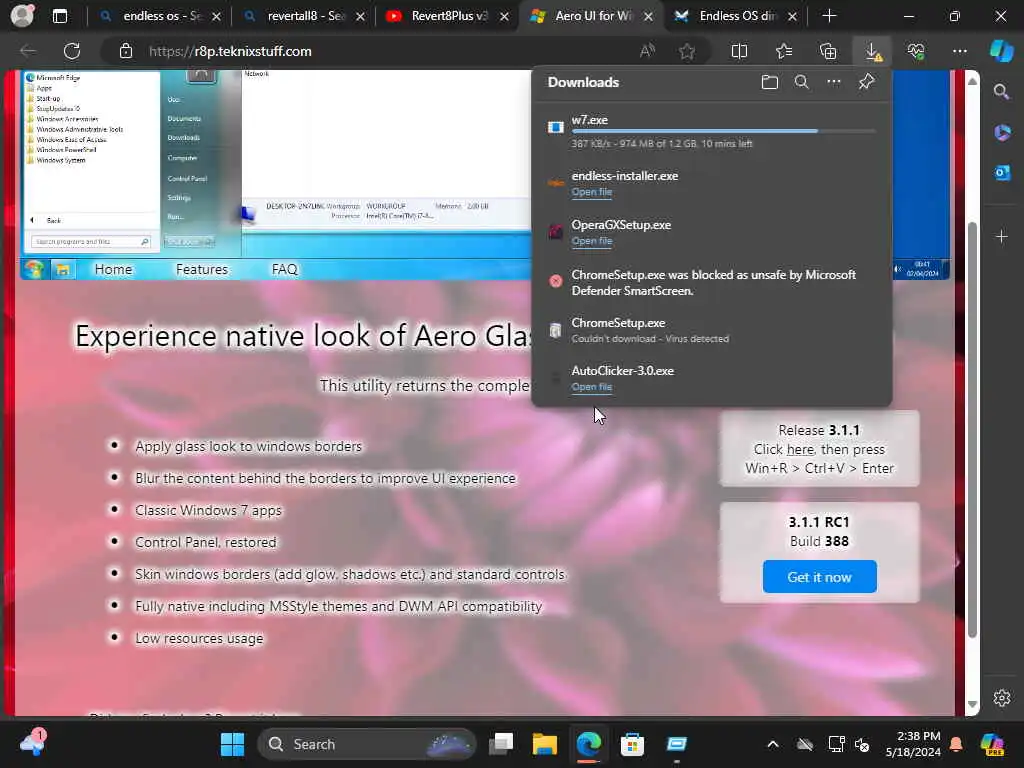Image resolution: width=1024 pixels, height=768 pixels.
Task: Follow the 'here' link in Release 3.1.1
Action: [800, 449]
